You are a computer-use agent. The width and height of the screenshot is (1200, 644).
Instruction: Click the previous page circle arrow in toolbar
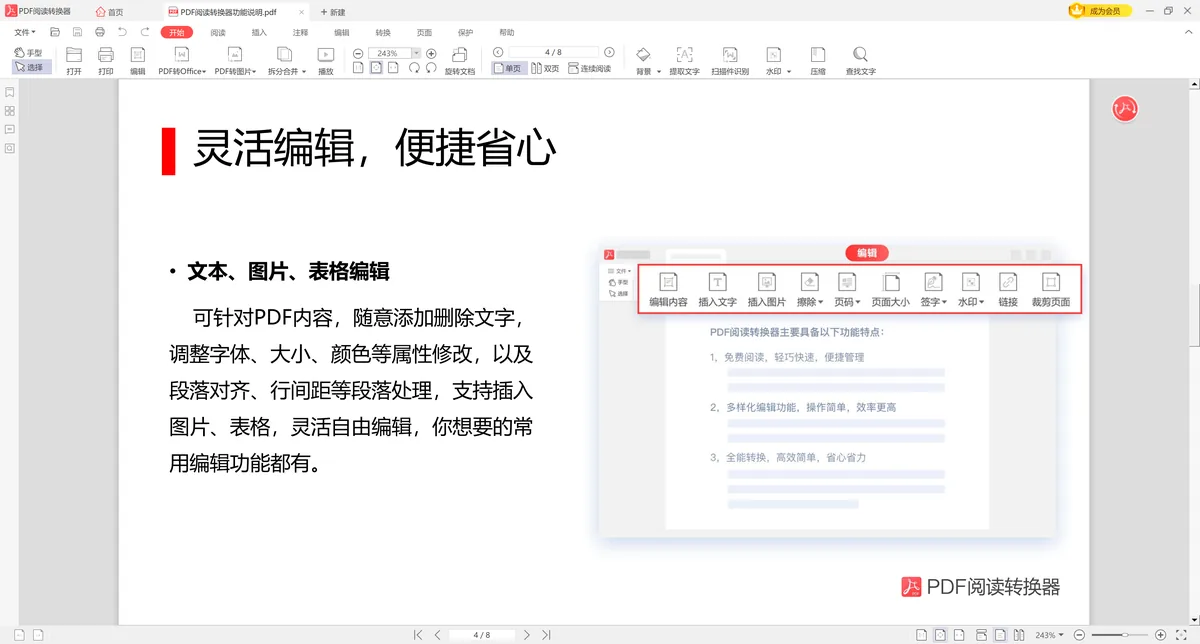click(498, 52)
